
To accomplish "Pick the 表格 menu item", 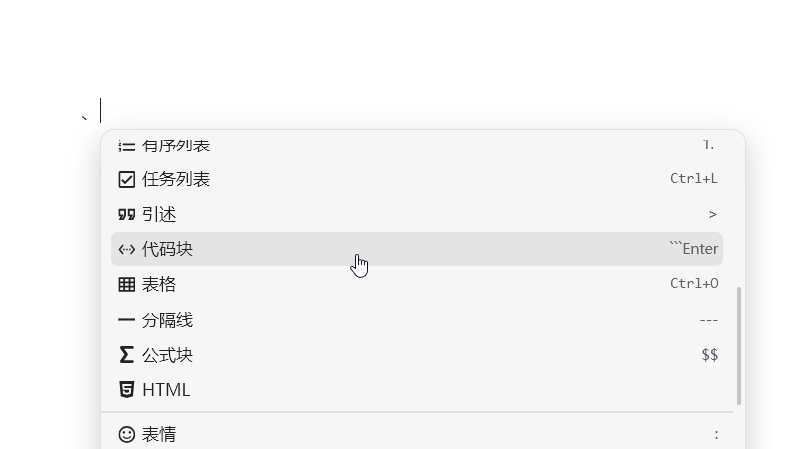I will pos(159,284).
